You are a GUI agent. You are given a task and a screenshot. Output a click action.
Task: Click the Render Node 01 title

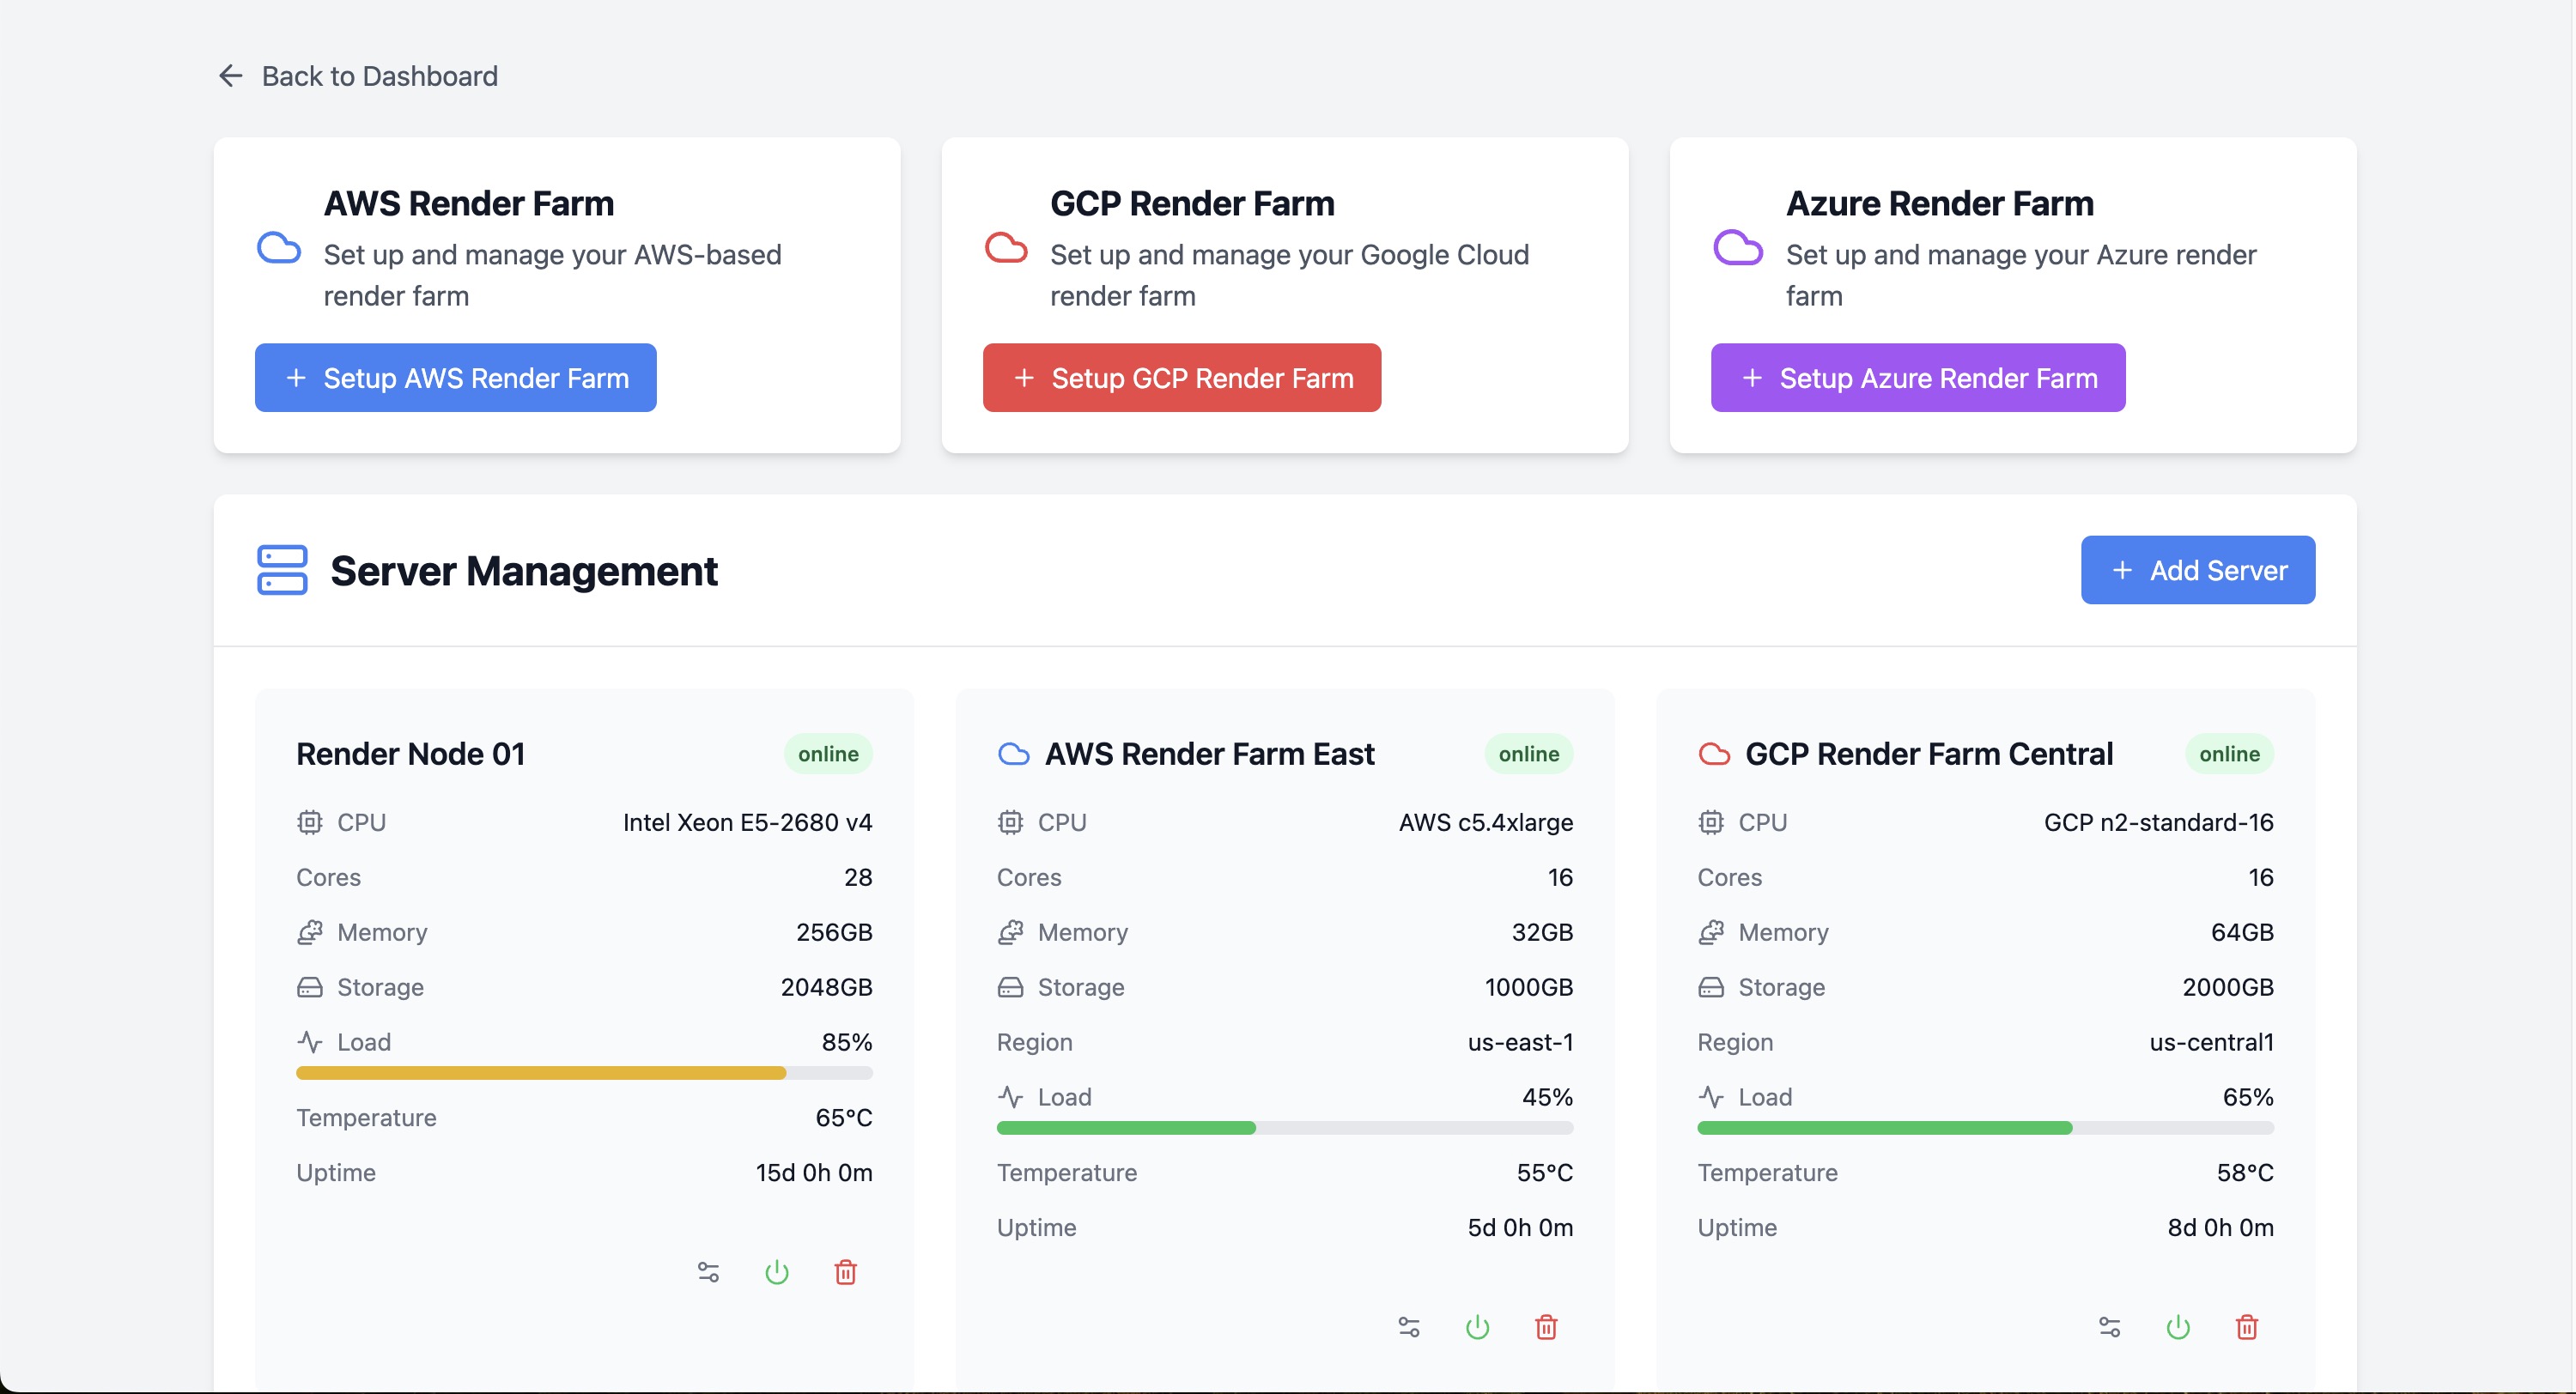[x=411, y=754]
